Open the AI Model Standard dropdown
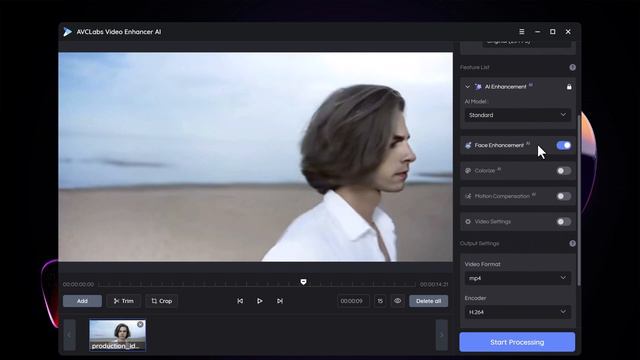 [x=518, y=115]
